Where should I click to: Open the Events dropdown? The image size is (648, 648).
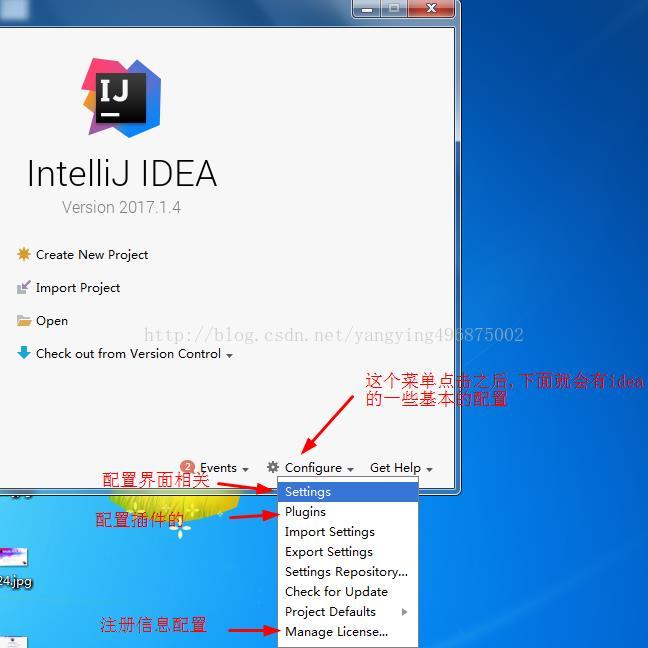224,468
